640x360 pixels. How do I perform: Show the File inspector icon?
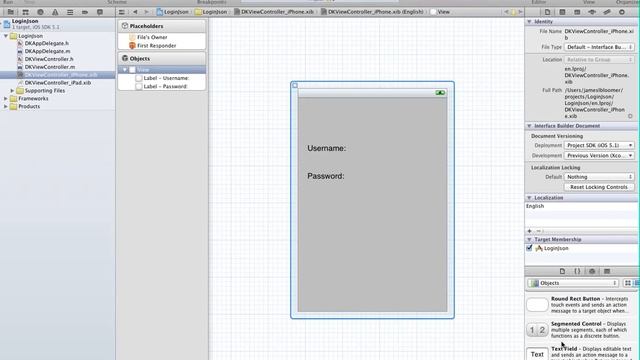click(x=547, y=12)
